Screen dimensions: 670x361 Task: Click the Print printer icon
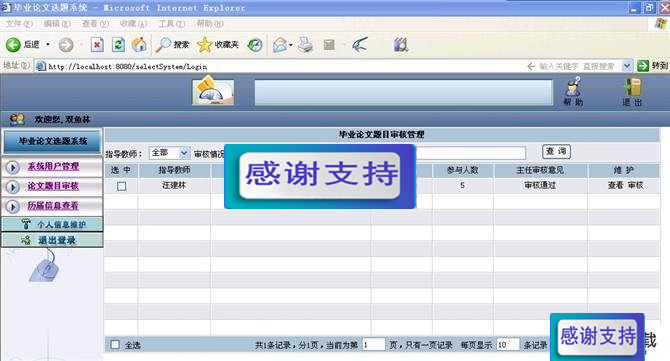point(306,44)
